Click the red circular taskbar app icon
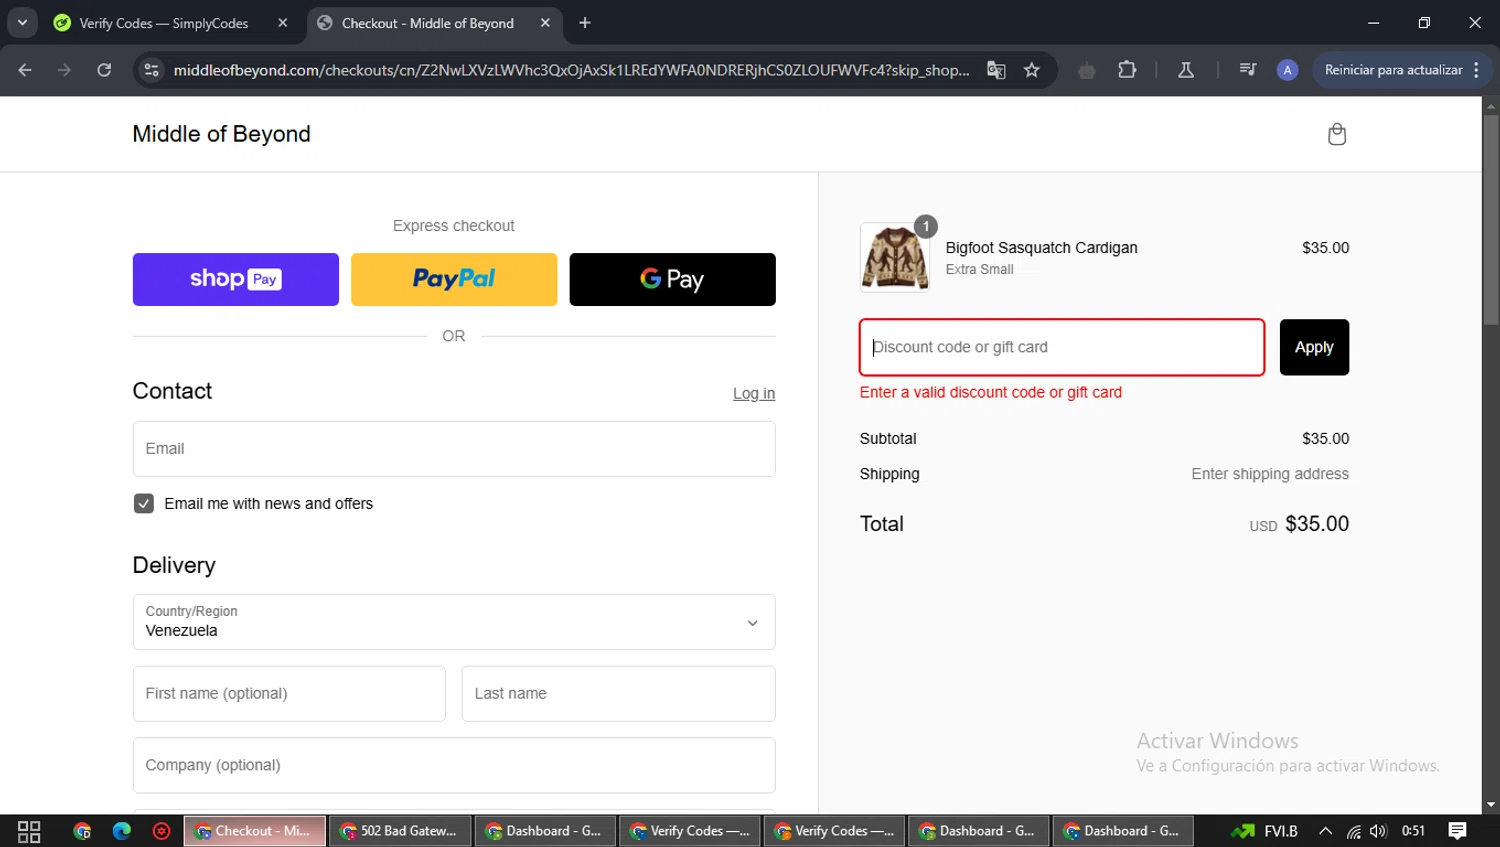Screen dimensions: 1500x847 click(161, 831)
